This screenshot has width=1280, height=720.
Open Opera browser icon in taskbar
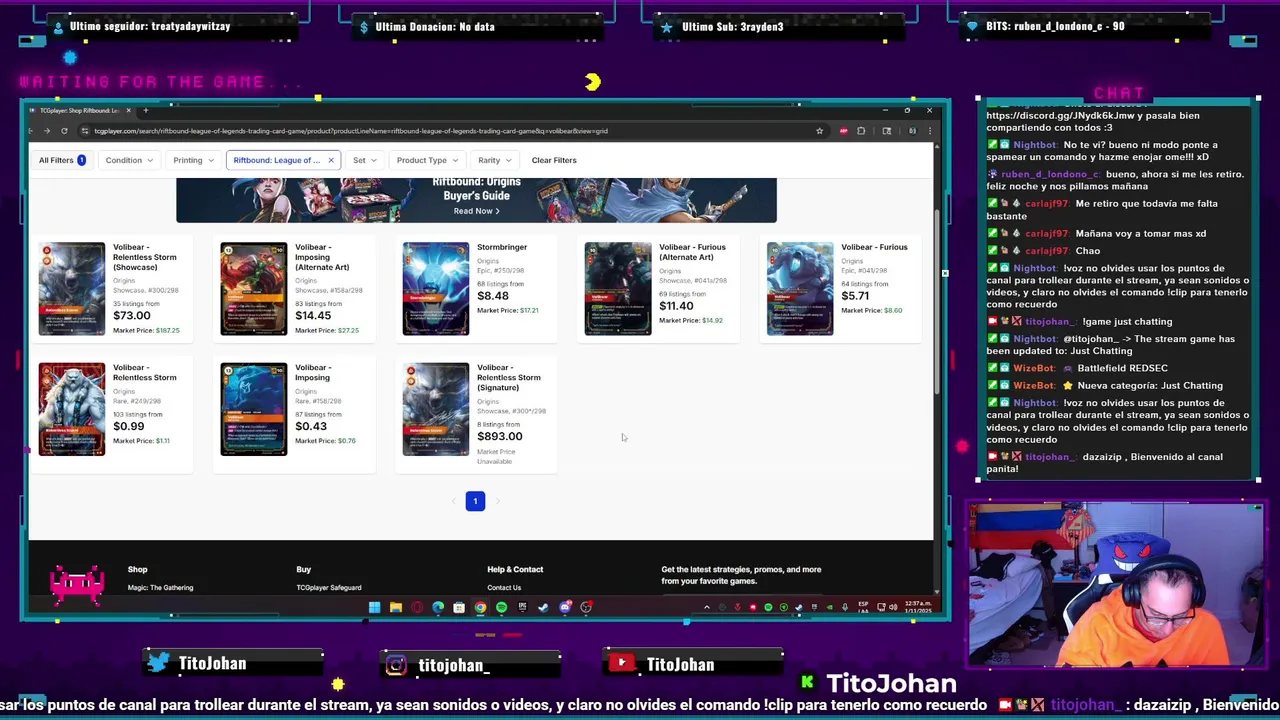[x=417, y=607]
